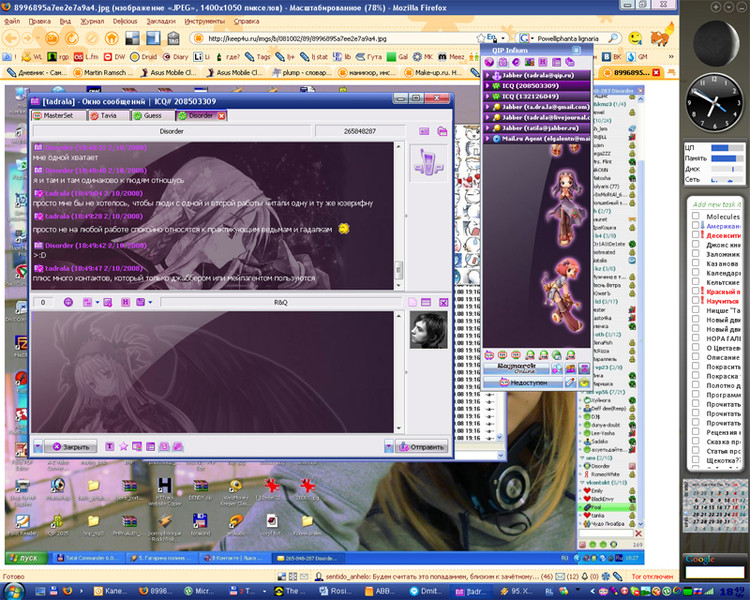
Task: Click the winking smiley toolbar icon
Action: 635,38
